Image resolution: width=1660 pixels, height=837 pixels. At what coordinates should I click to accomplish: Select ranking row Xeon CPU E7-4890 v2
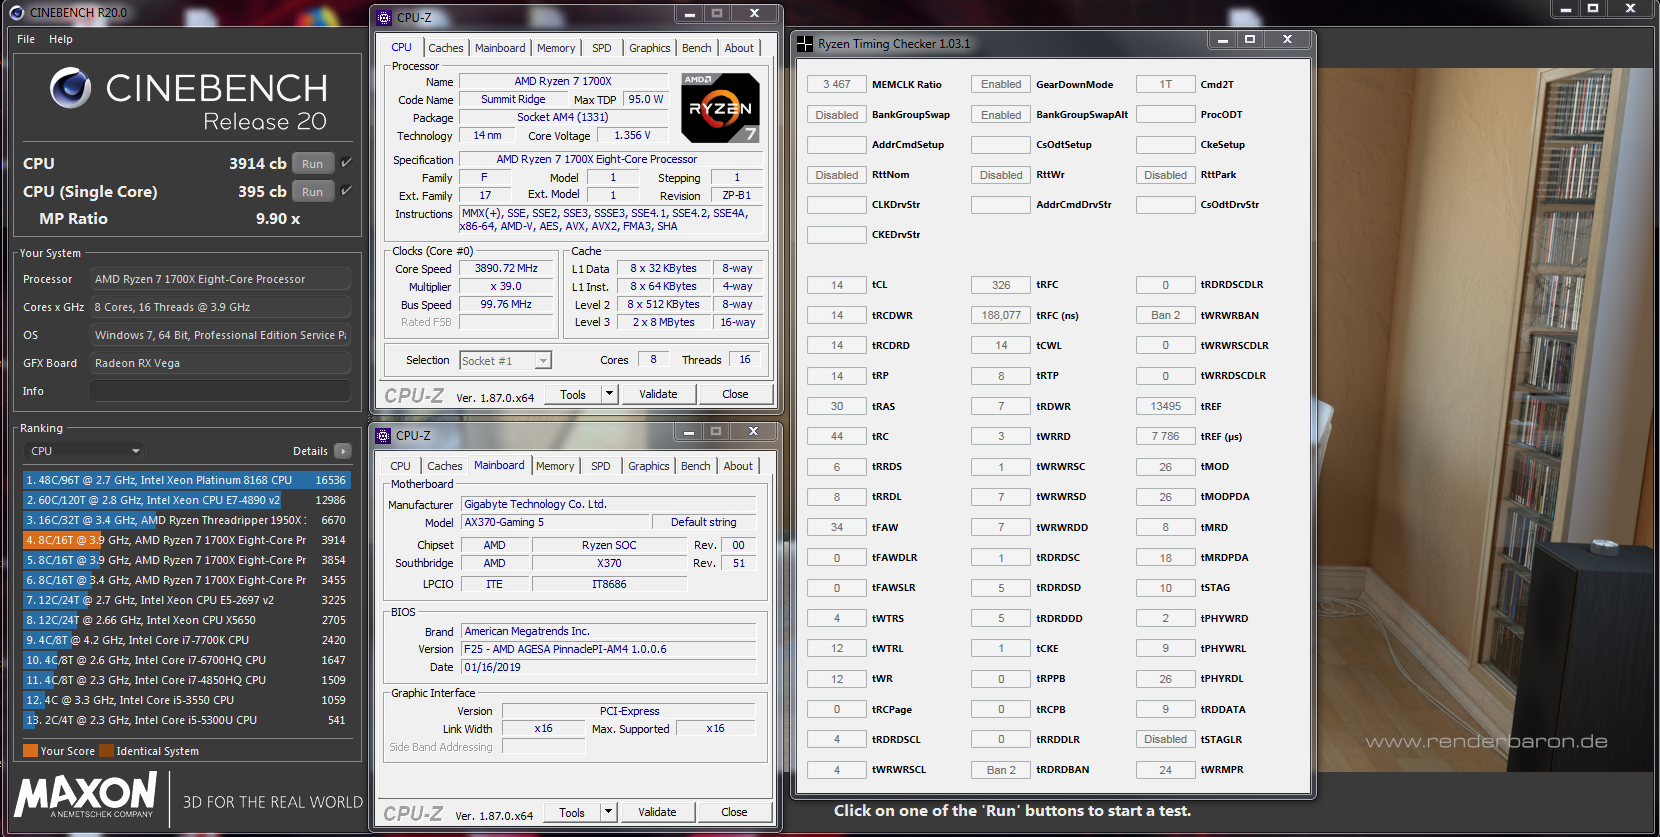pyautogui.click(x=187, y=500)
